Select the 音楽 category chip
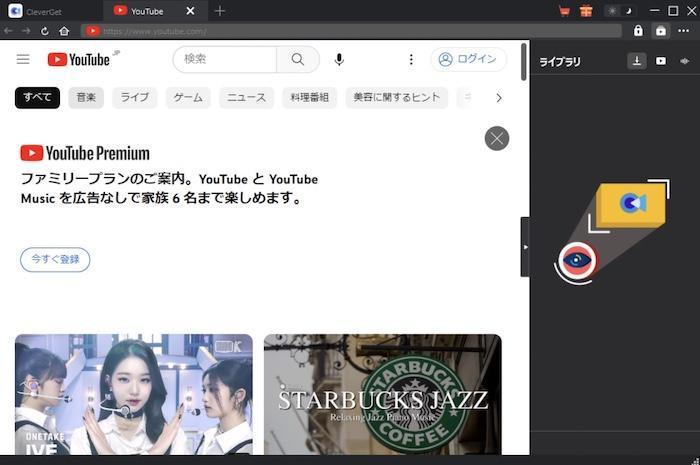700x465 pixels. tap(86, 98)
